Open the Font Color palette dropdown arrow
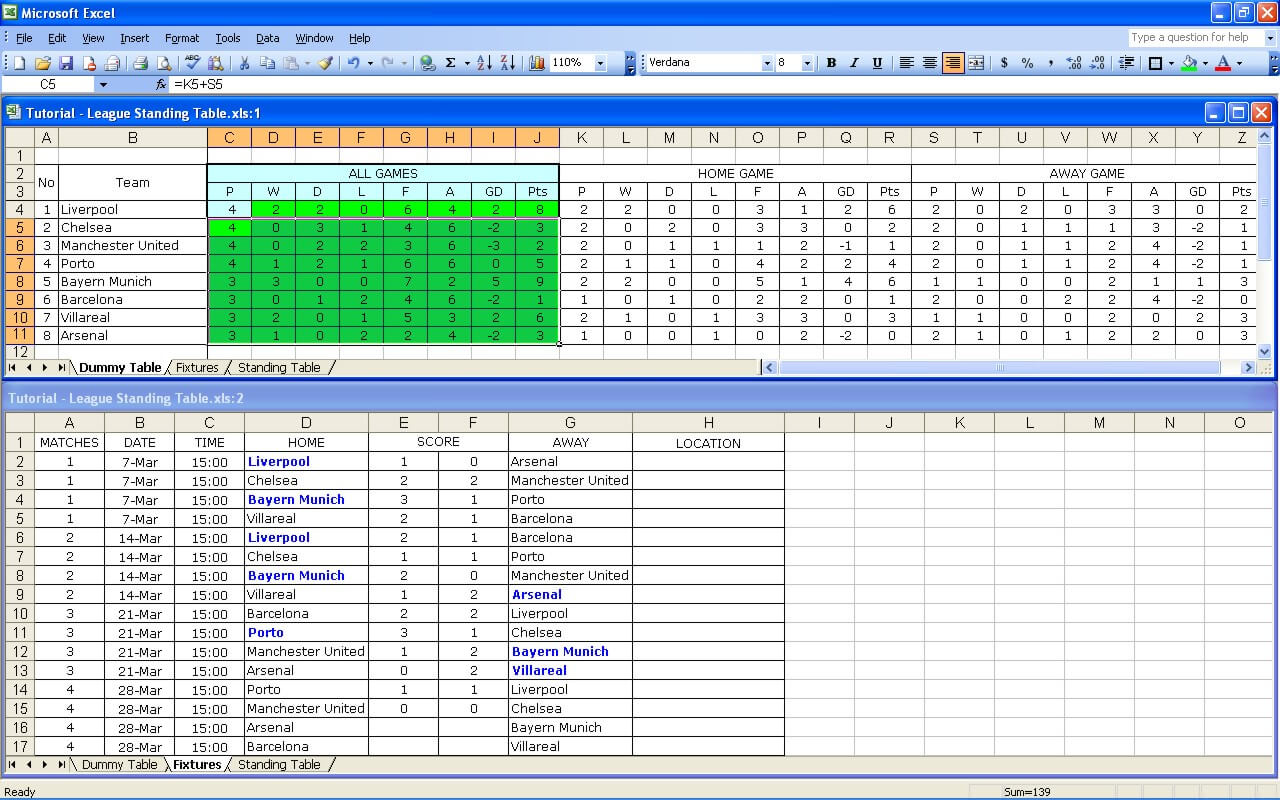Viewport: 1280px width, 800px height. (x=1239, y=62)
